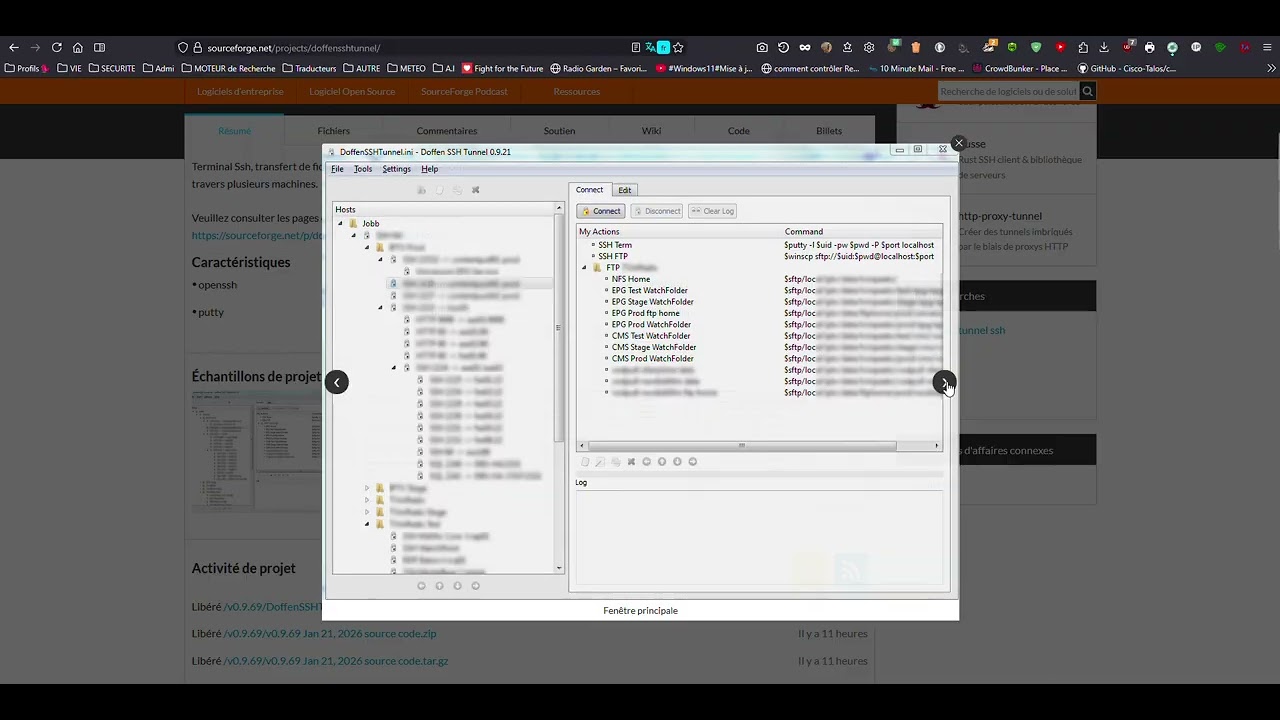Select the NFS Home action

pos(631,279)
